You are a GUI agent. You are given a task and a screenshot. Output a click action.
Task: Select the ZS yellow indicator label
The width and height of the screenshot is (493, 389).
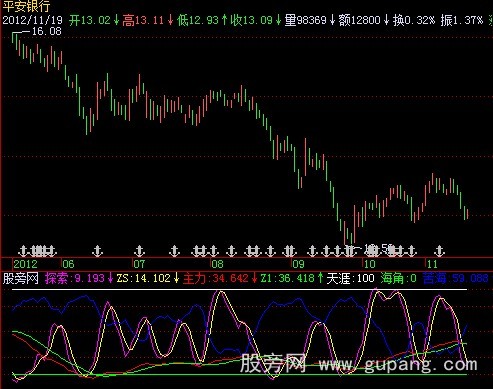point(144,278)
